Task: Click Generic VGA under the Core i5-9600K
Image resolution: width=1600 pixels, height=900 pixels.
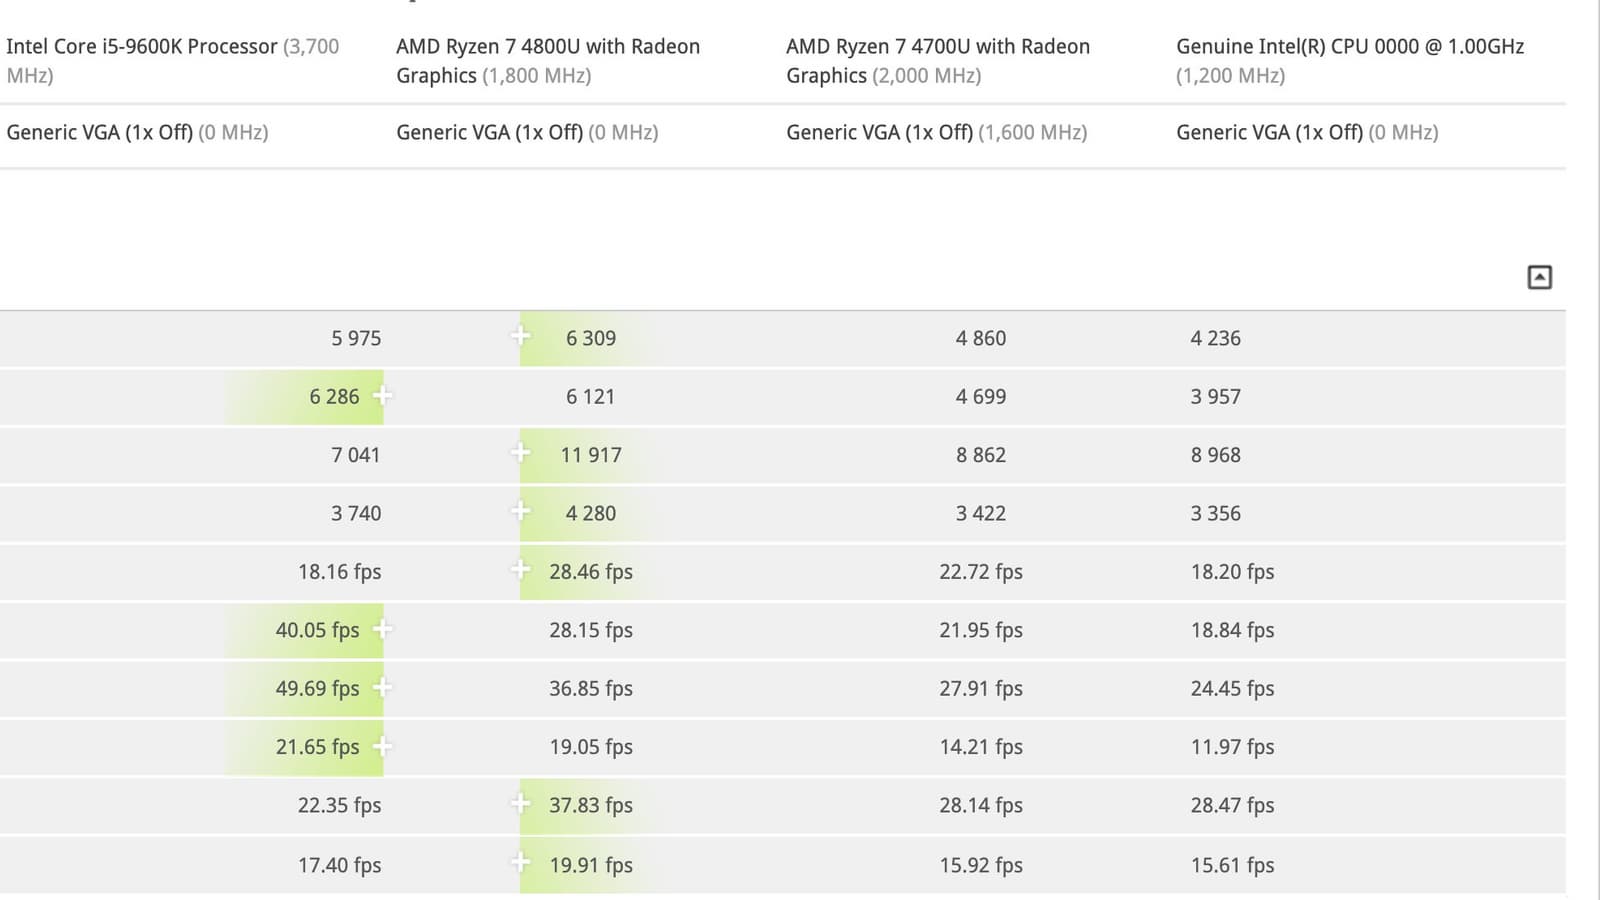Action: pos(99,132)
